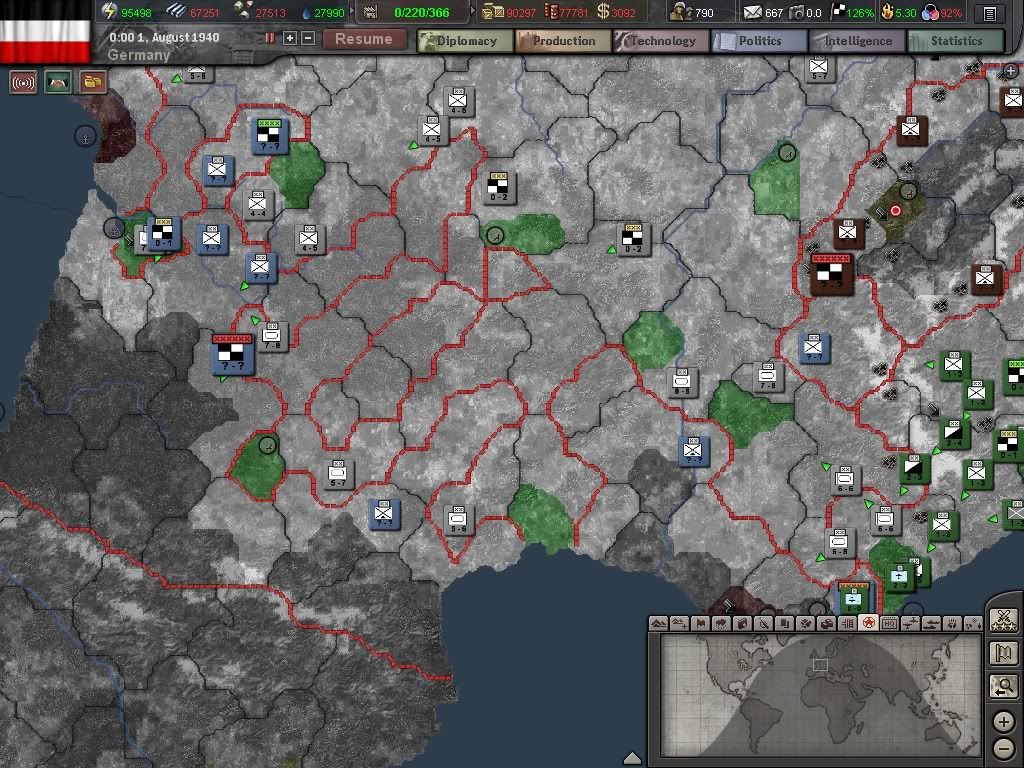Select the warship naval map mode icon
Viewport: 1024px width, 768px height.
point(933,624)
